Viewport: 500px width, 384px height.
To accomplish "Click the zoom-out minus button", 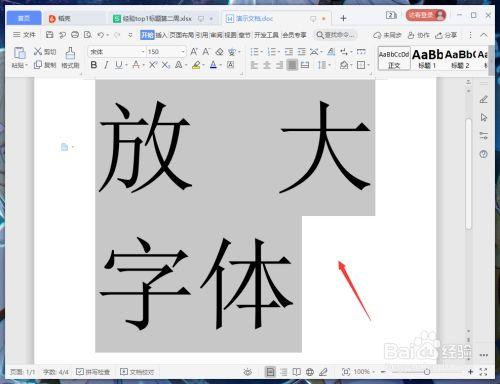I will coord(383,372).
